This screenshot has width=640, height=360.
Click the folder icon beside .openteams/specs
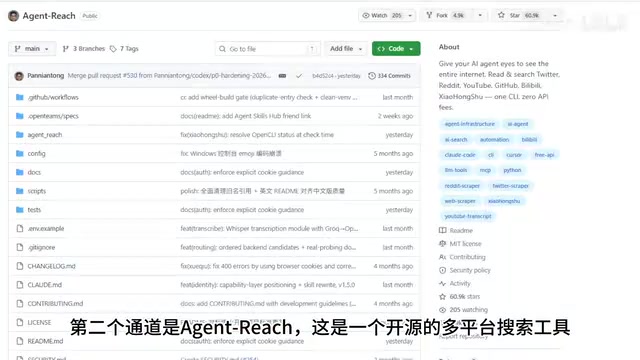coord(20,116)
